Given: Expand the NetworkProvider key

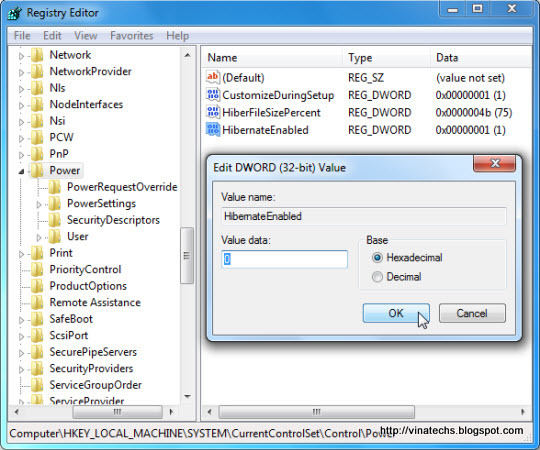Looking at the screenshot, I should coord(21,72).
